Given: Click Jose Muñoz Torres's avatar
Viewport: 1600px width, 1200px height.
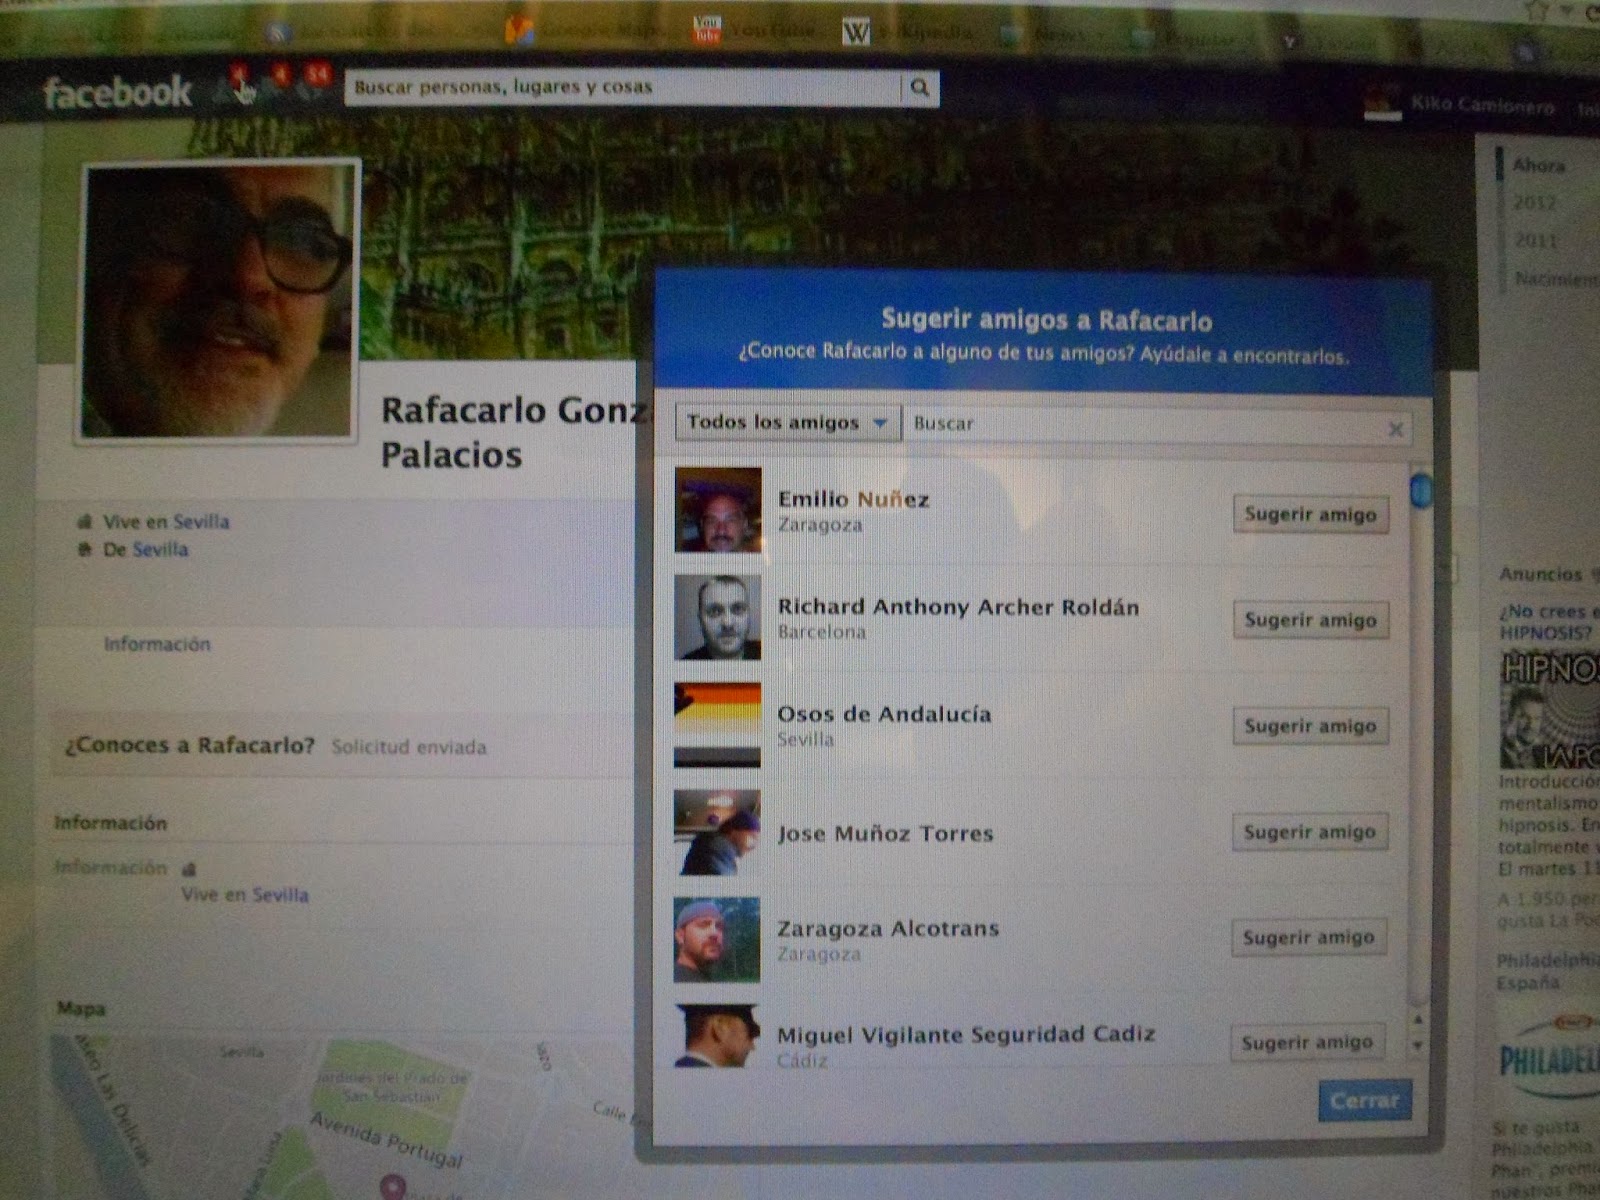Looking at the screenshot, I should pyautogui.click(x=717, y=832).
